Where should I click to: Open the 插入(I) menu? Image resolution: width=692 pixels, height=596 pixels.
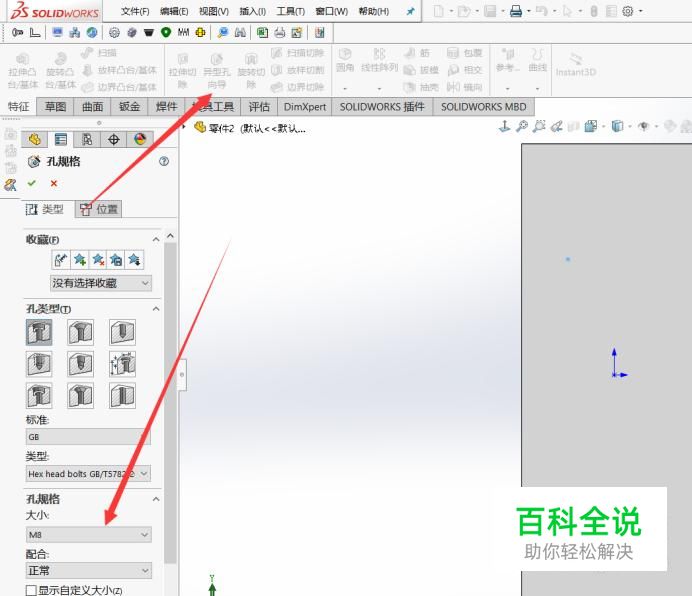click(x=252, y=11)
